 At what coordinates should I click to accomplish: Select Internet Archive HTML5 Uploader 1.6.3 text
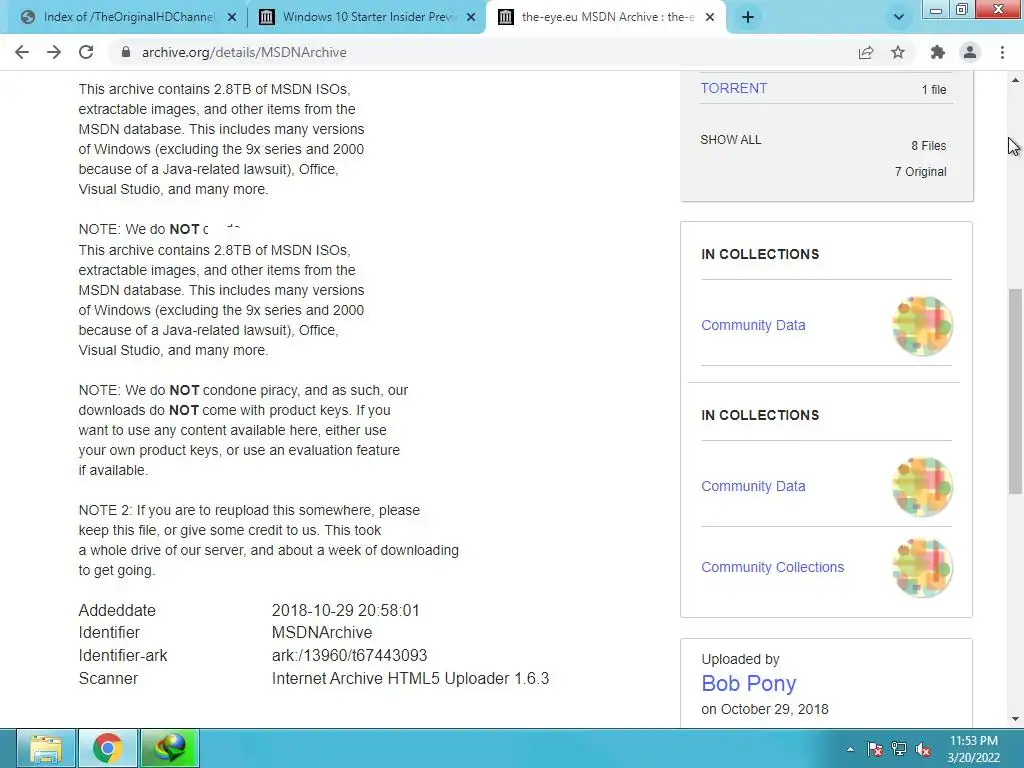coord(410,679)
